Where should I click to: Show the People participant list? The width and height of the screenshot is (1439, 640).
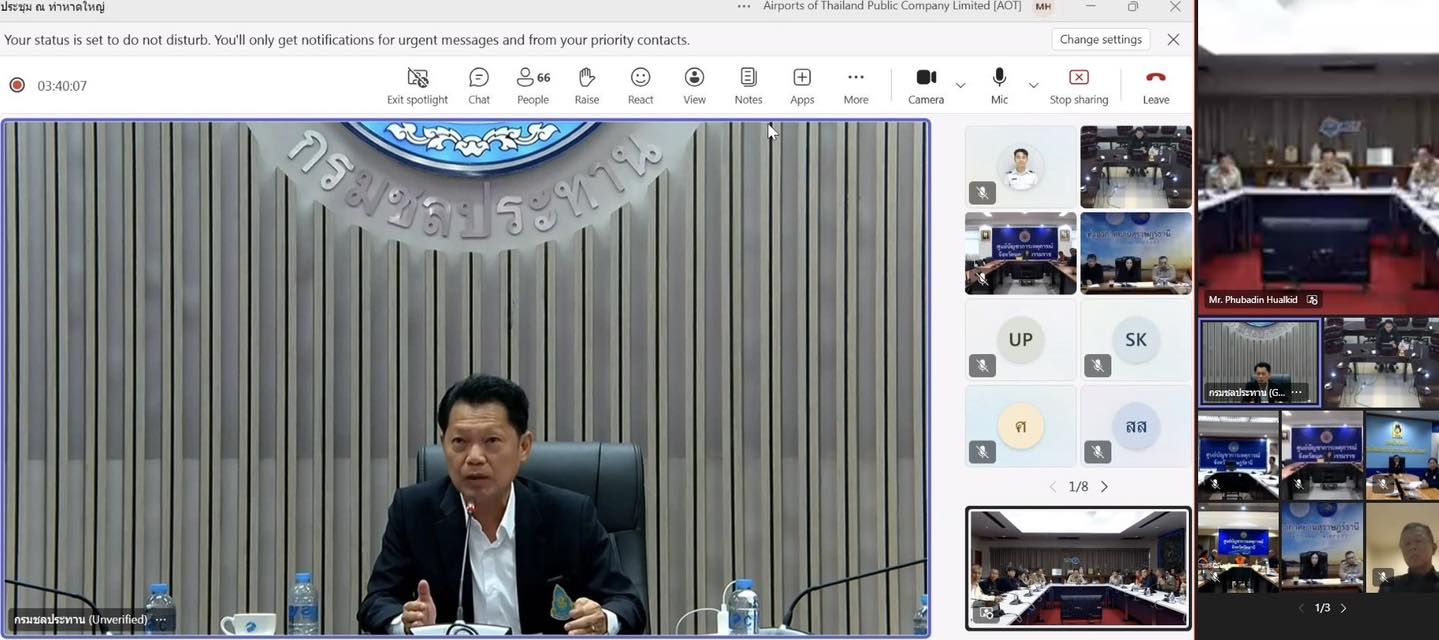532,85
